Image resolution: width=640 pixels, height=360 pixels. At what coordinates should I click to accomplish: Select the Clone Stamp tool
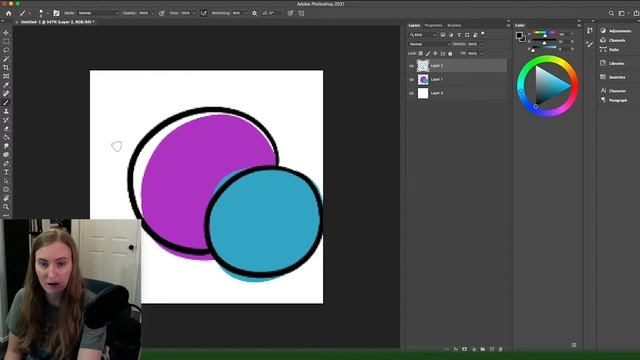pos(6,111)
